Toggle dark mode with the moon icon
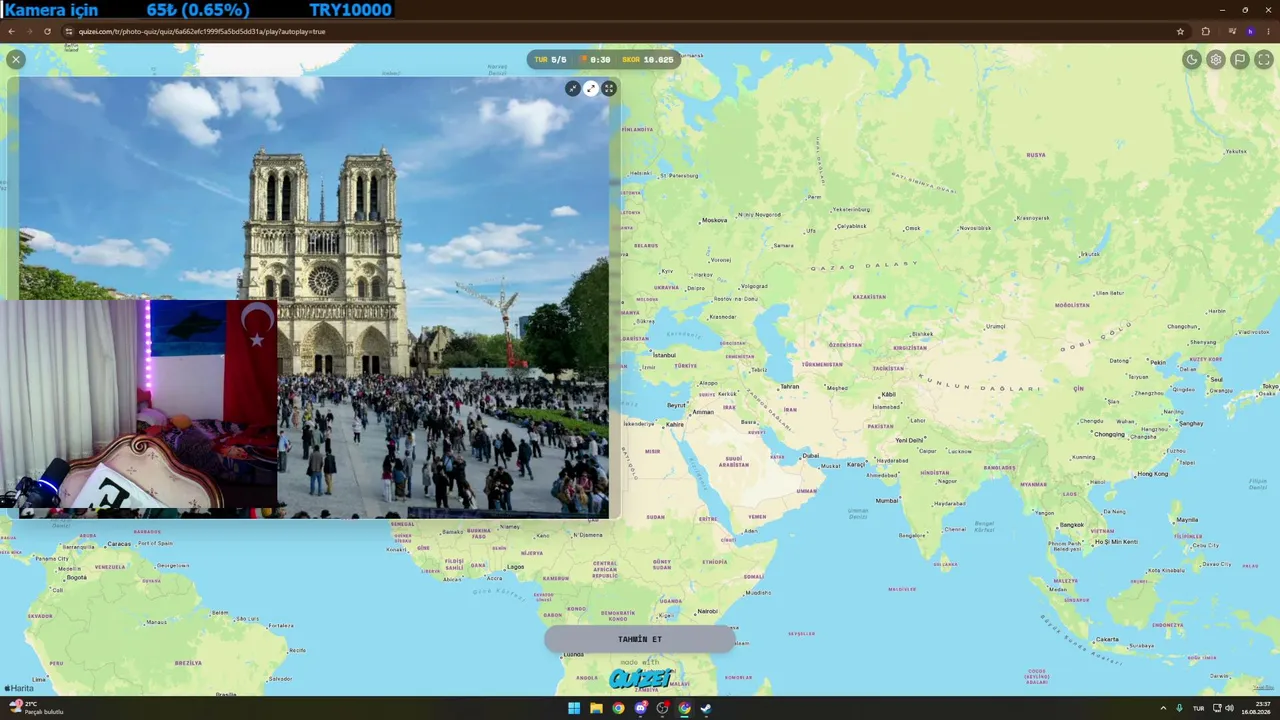 pos(1191,59)
